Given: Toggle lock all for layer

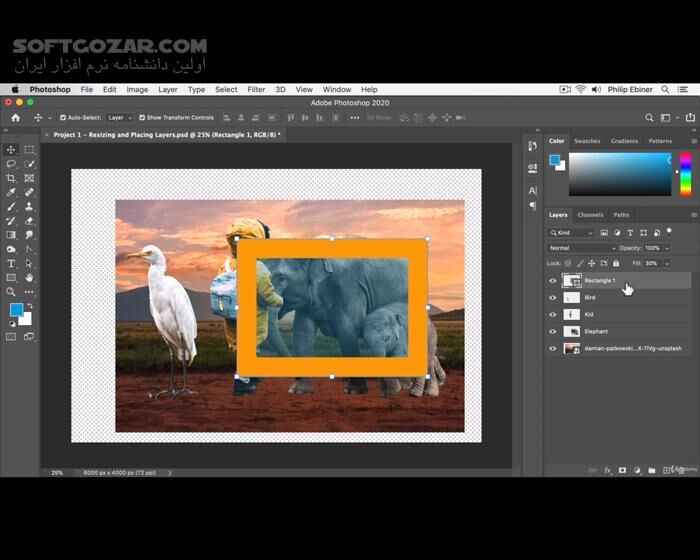Looking at the screenshot, I should coord(616,263).
